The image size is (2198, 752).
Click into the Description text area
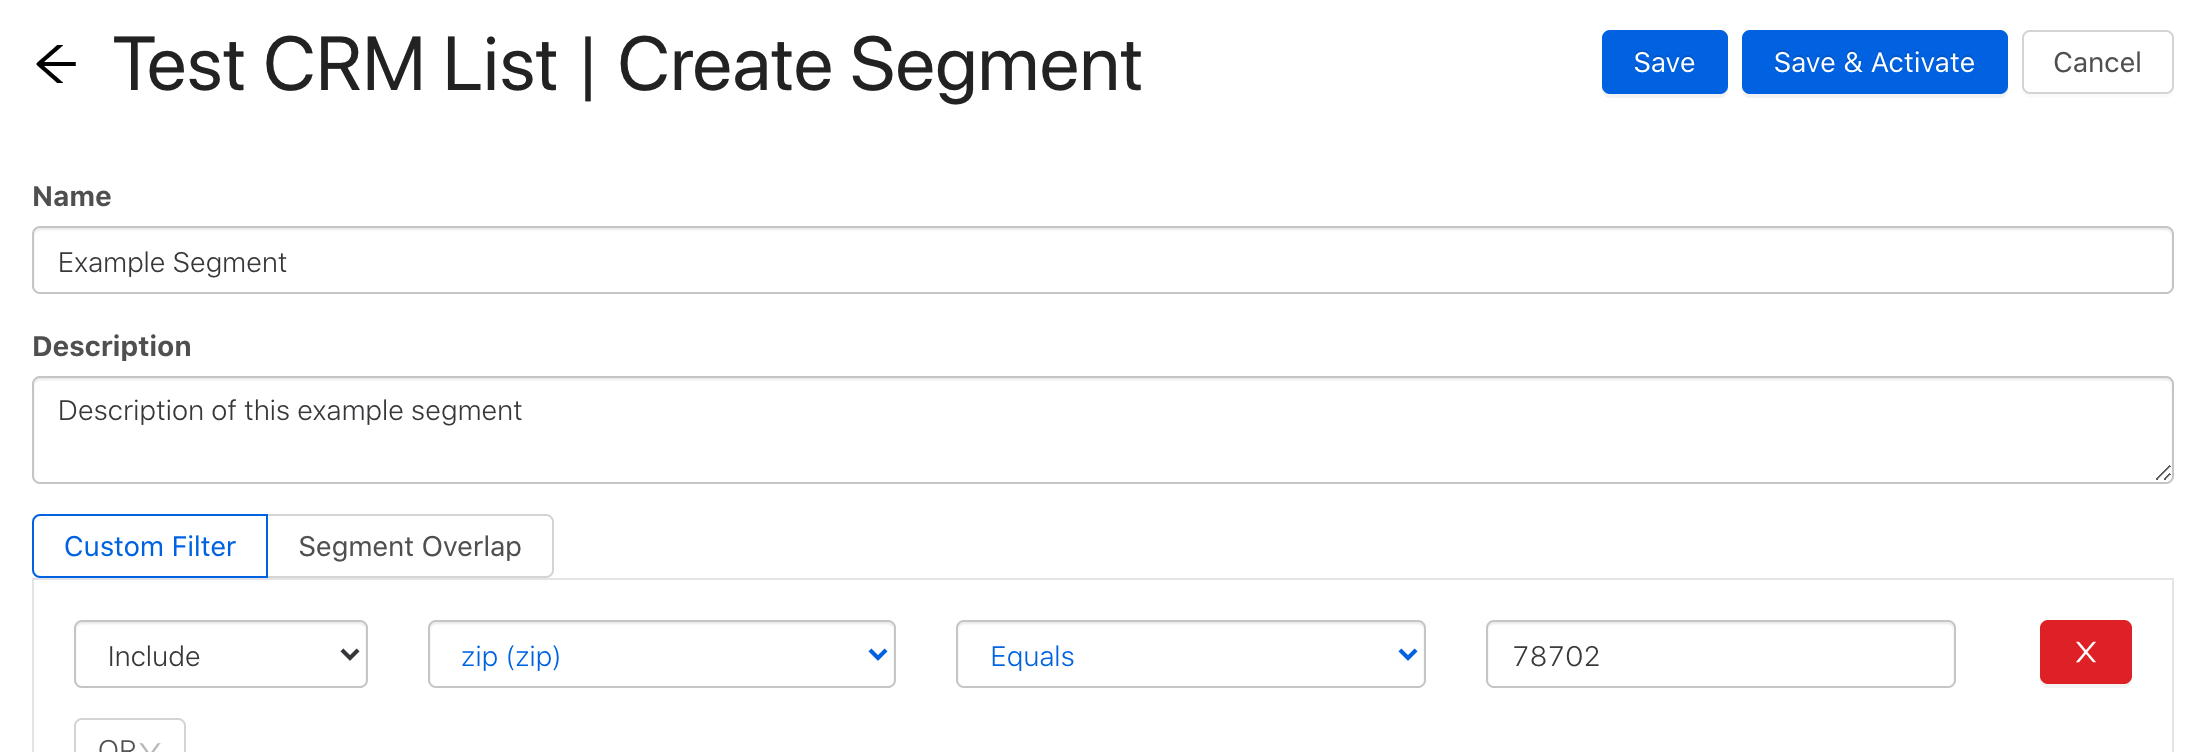pos(1102,430)
